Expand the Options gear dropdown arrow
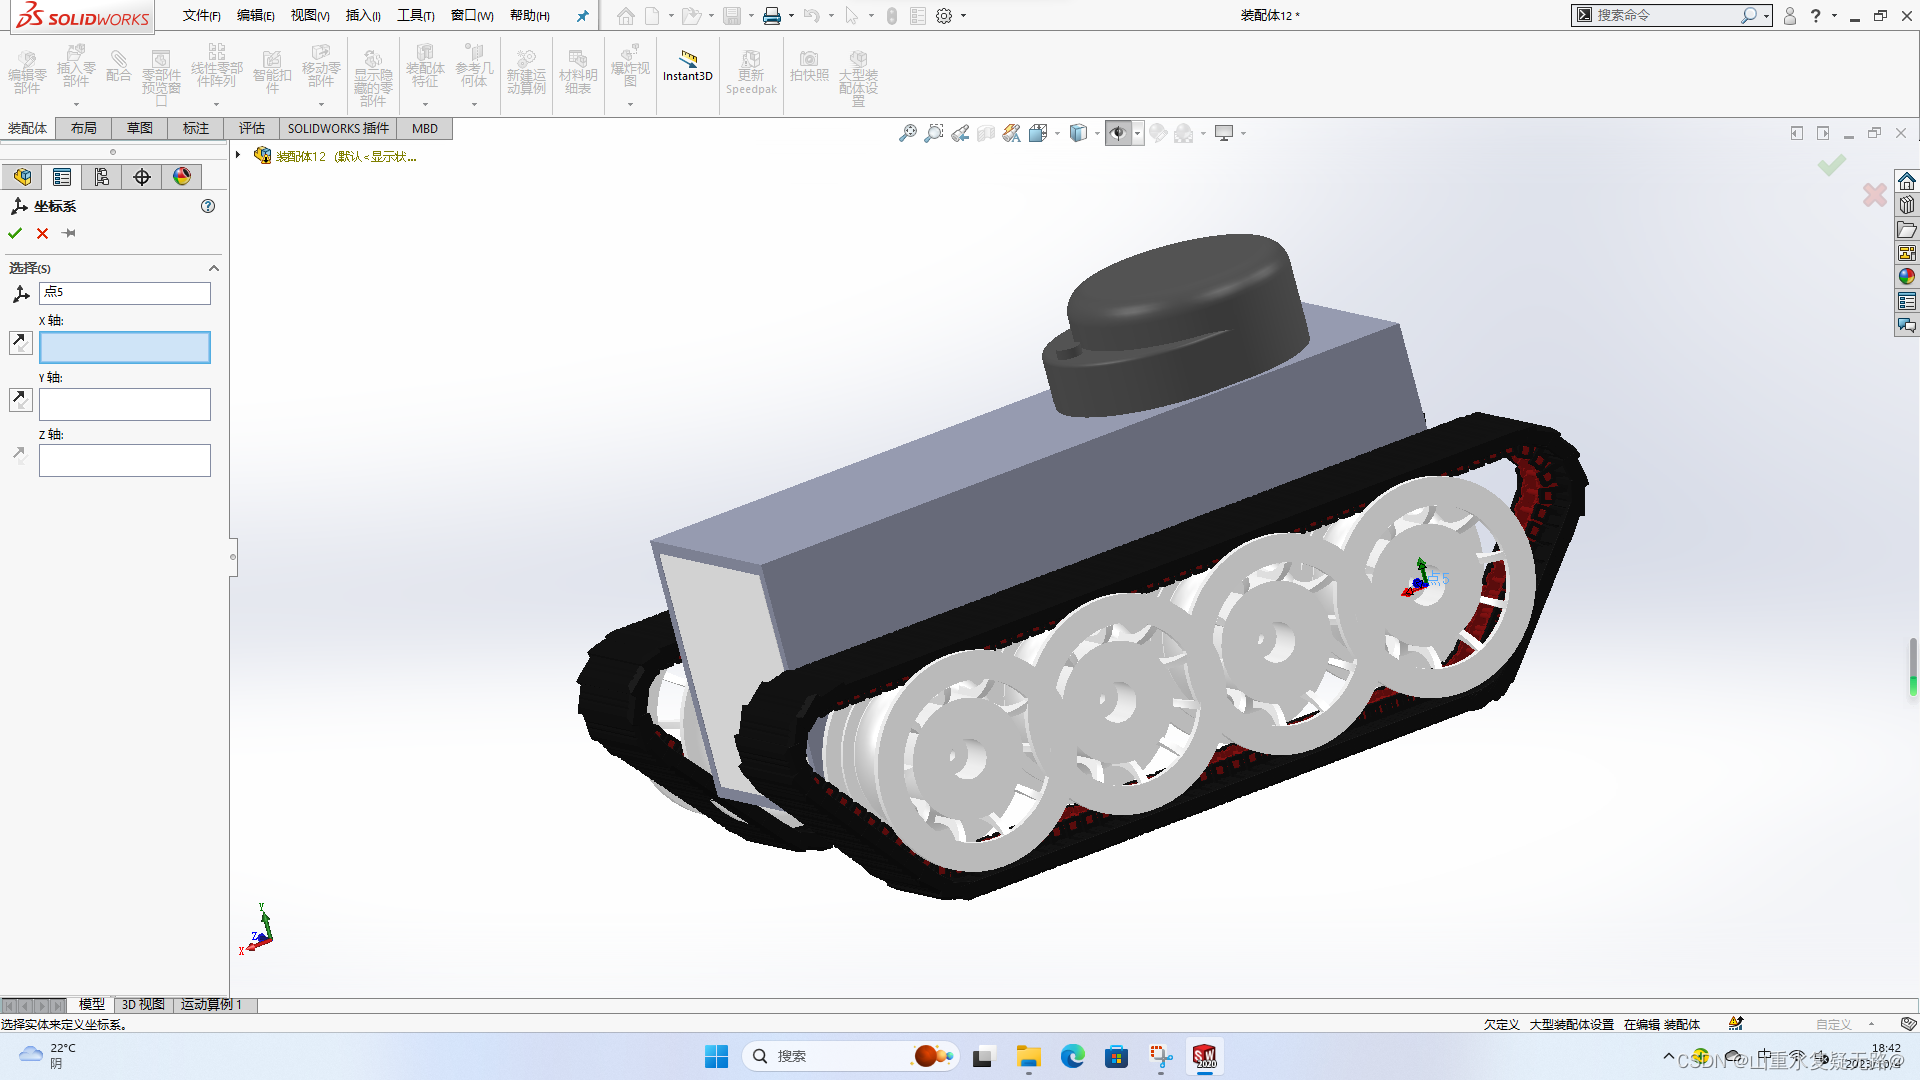Screen dimensions: 1920x1080 (x=963, y=16)
